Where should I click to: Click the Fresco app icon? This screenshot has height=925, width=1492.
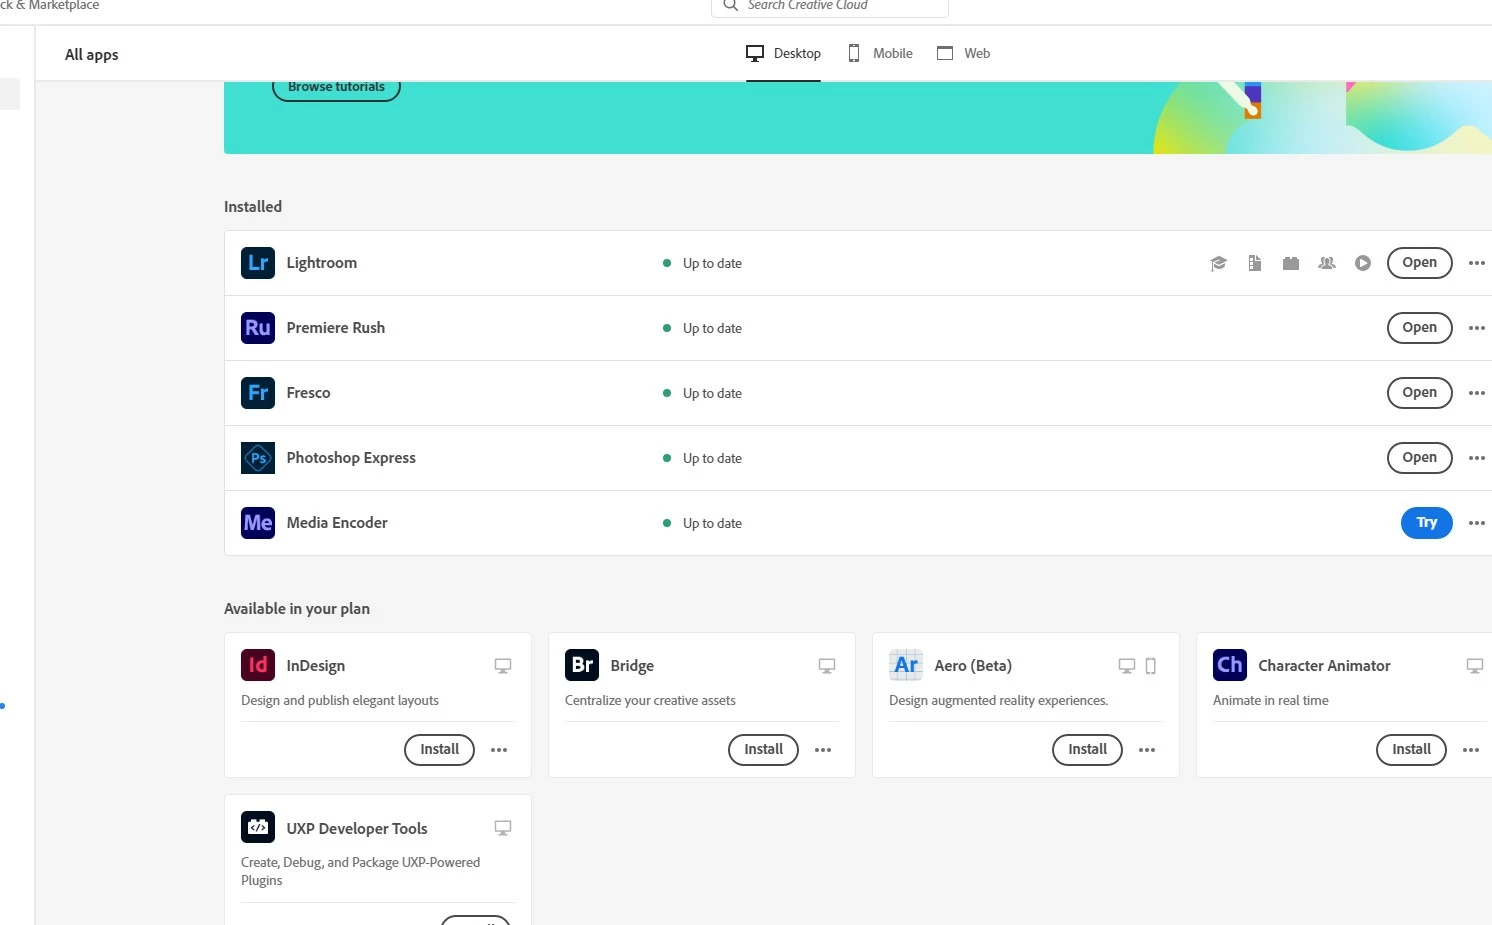pos(258,393)
